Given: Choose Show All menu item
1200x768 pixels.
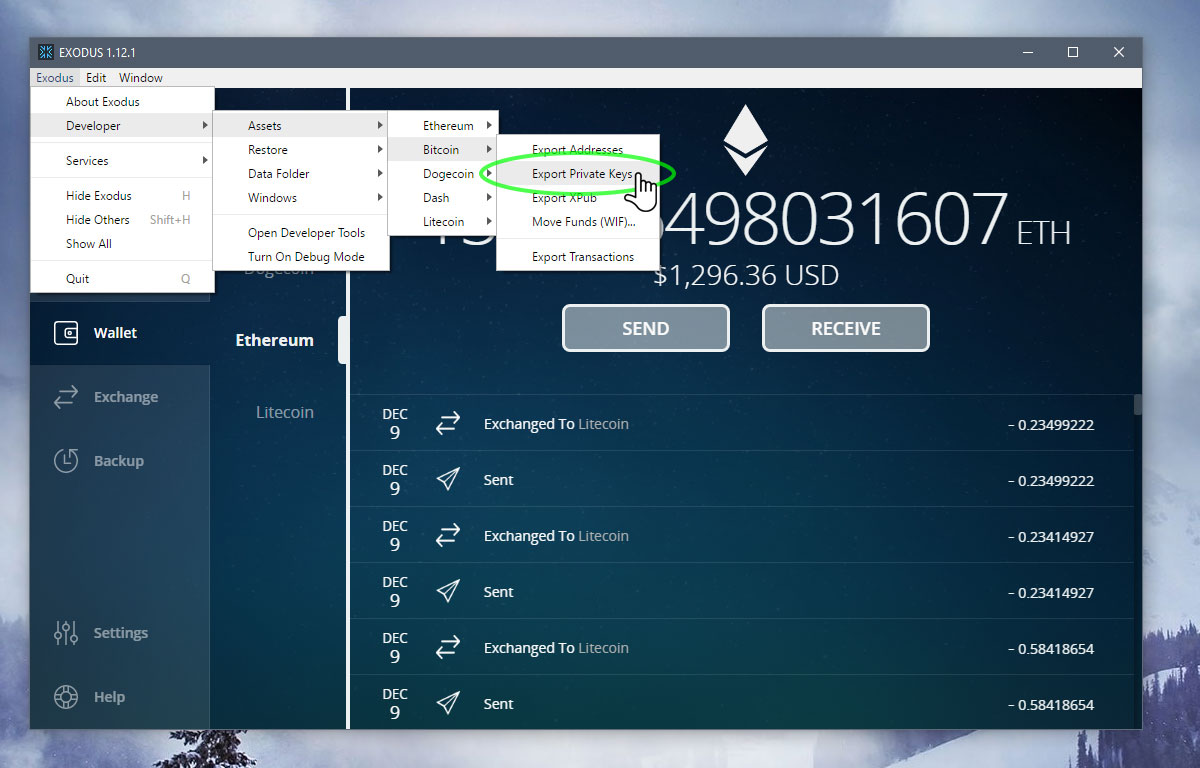Looking at the screenshot, I should [x=122, y=244].
